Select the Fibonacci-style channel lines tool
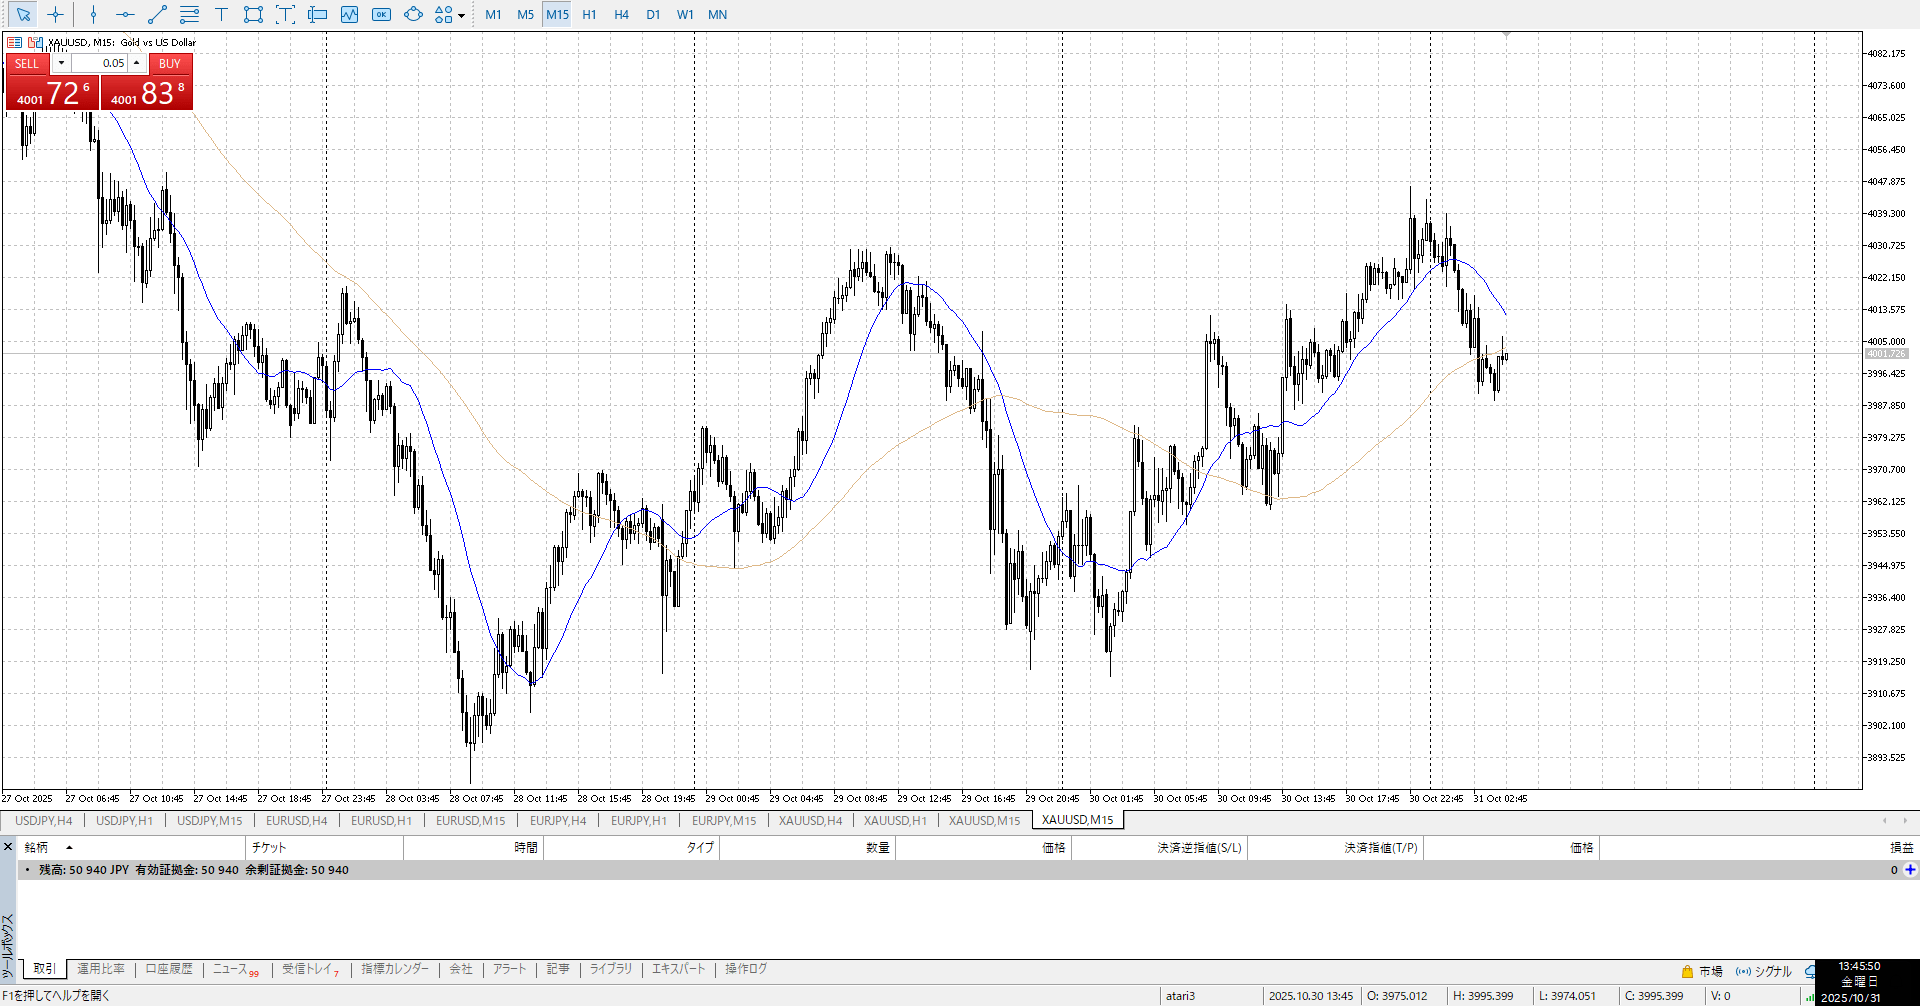 click(189, 14)
